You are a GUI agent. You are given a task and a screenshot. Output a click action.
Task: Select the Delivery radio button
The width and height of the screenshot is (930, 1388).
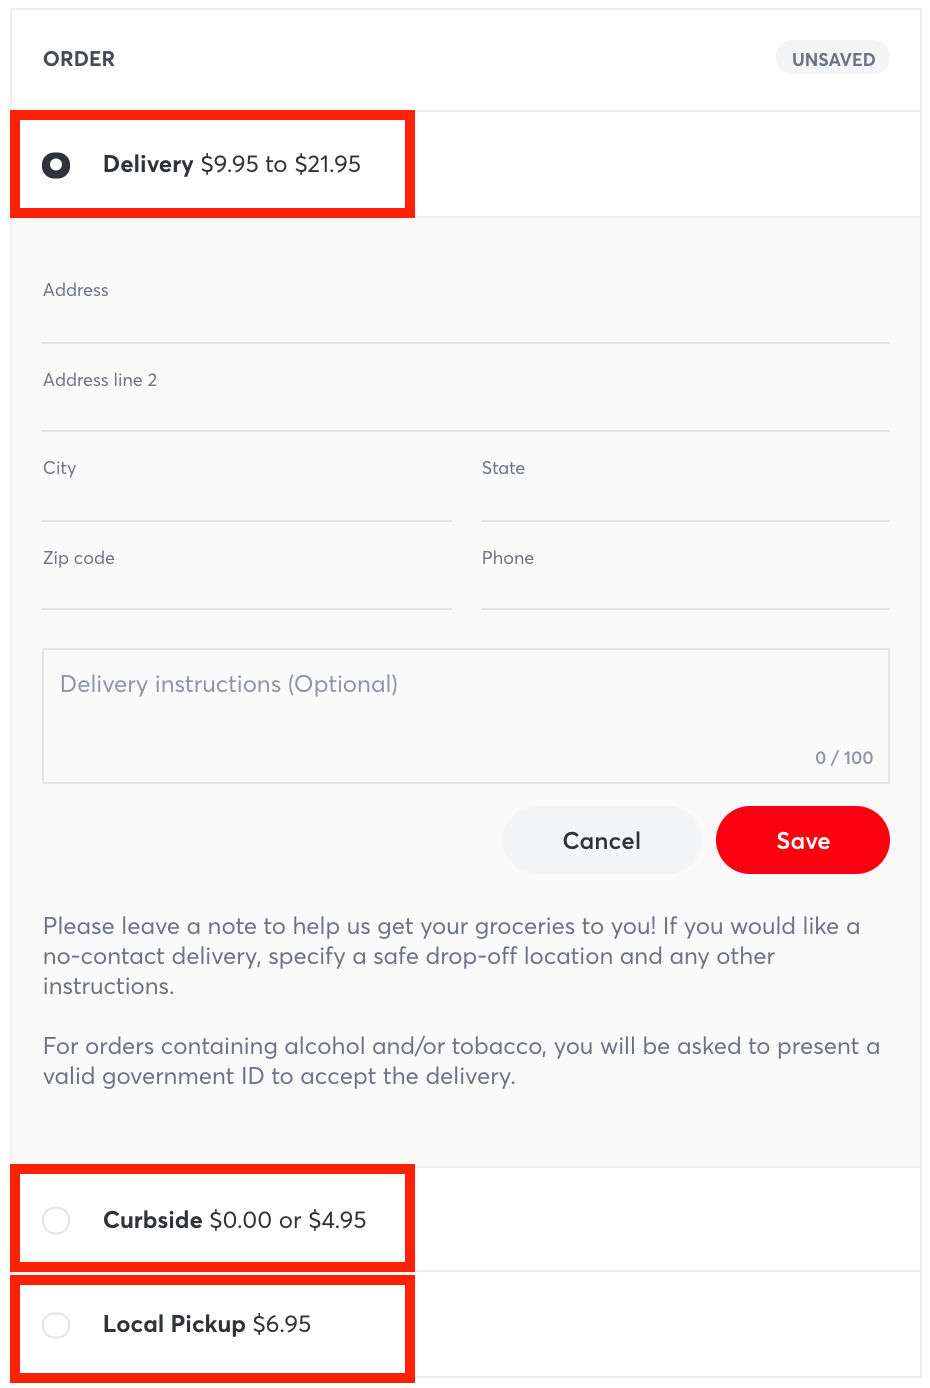[56, 165]
